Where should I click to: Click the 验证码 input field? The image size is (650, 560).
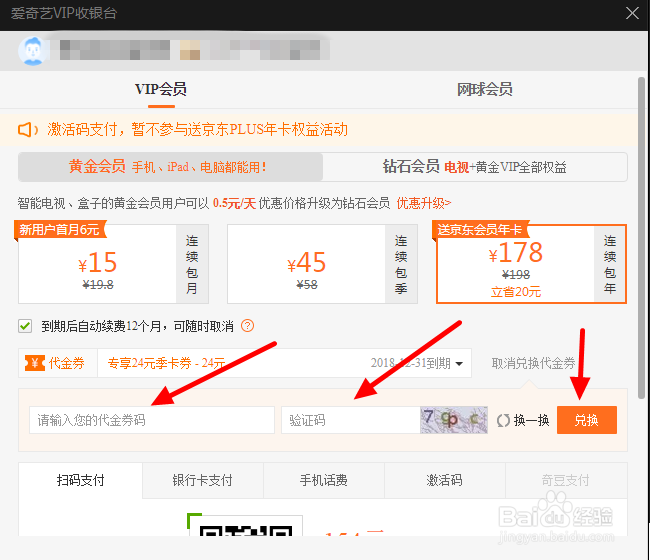click(x=351, y=420)
